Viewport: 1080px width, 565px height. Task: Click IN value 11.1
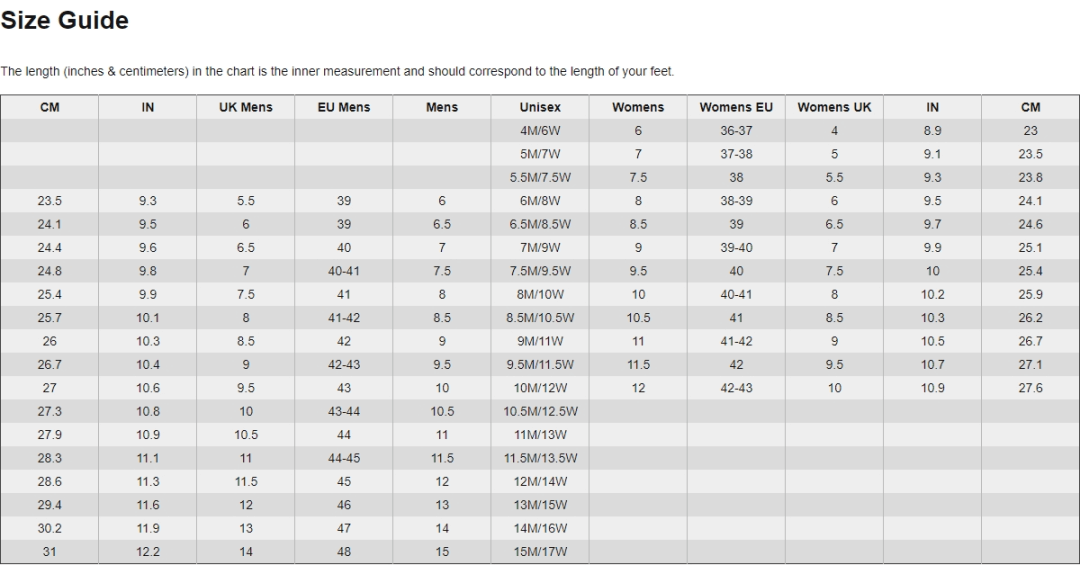[x=147, y=459]
